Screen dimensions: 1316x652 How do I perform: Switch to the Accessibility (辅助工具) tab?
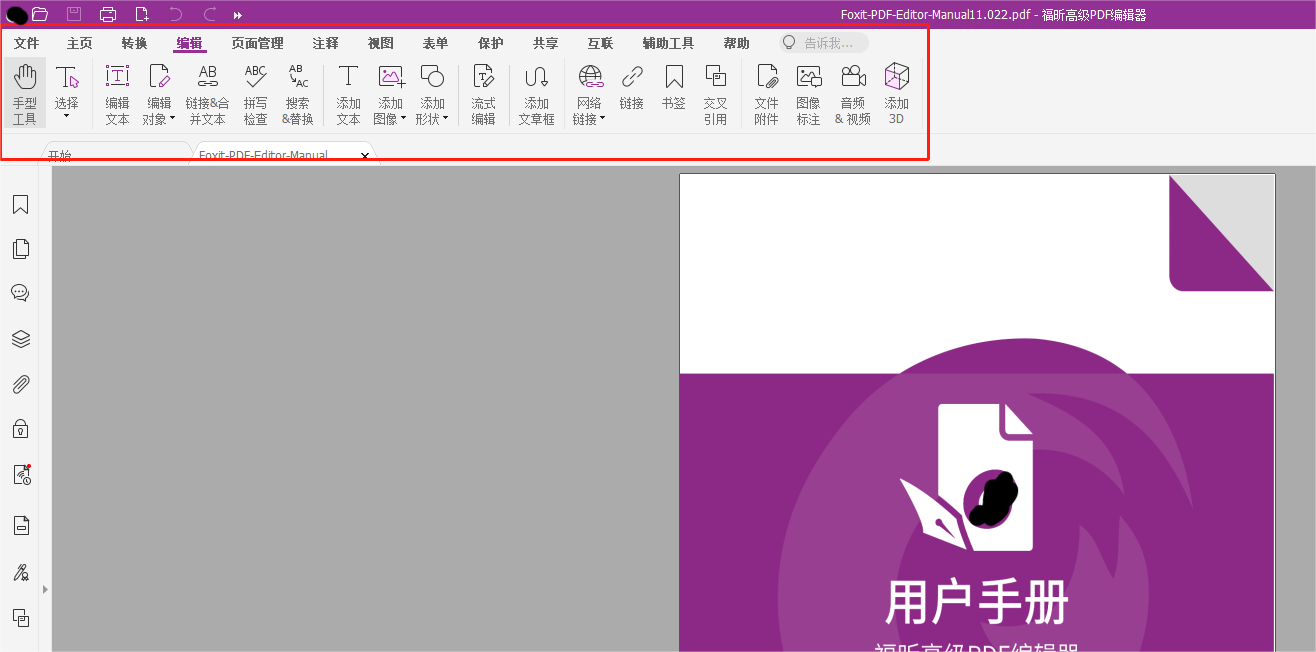coord(668,43)
